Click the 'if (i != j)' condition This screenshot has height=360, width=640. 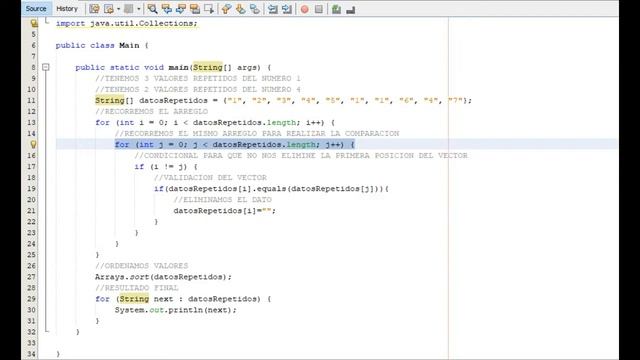[166, 167]
